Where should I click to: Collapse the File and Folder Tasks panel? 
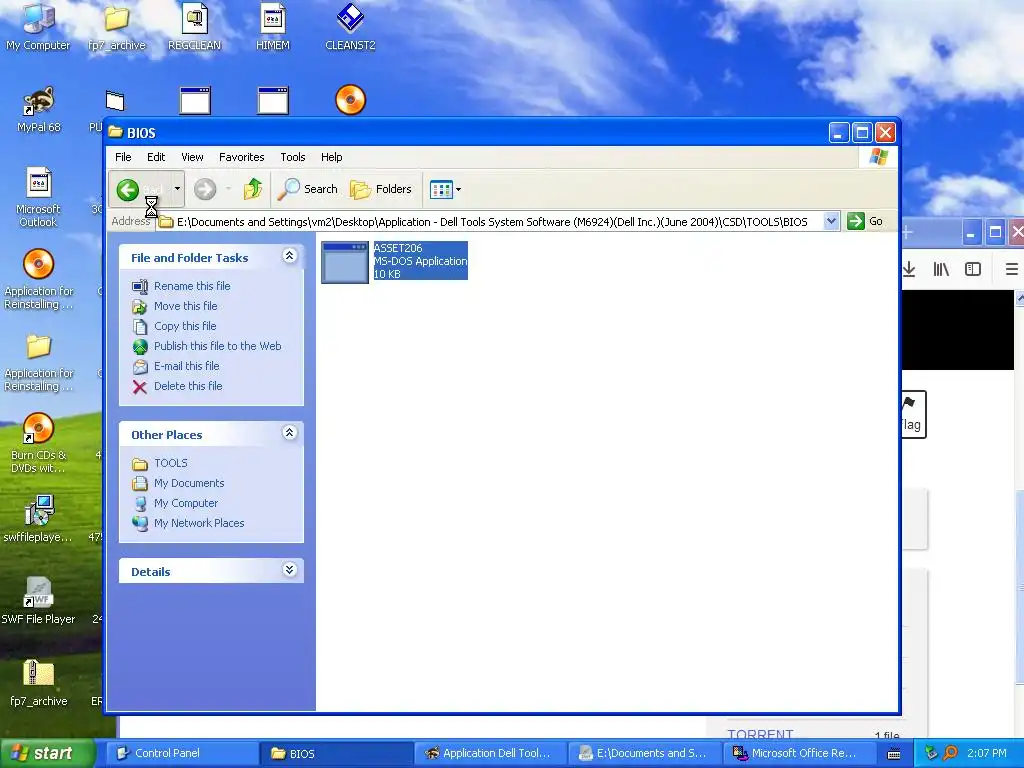pos(289,256)
